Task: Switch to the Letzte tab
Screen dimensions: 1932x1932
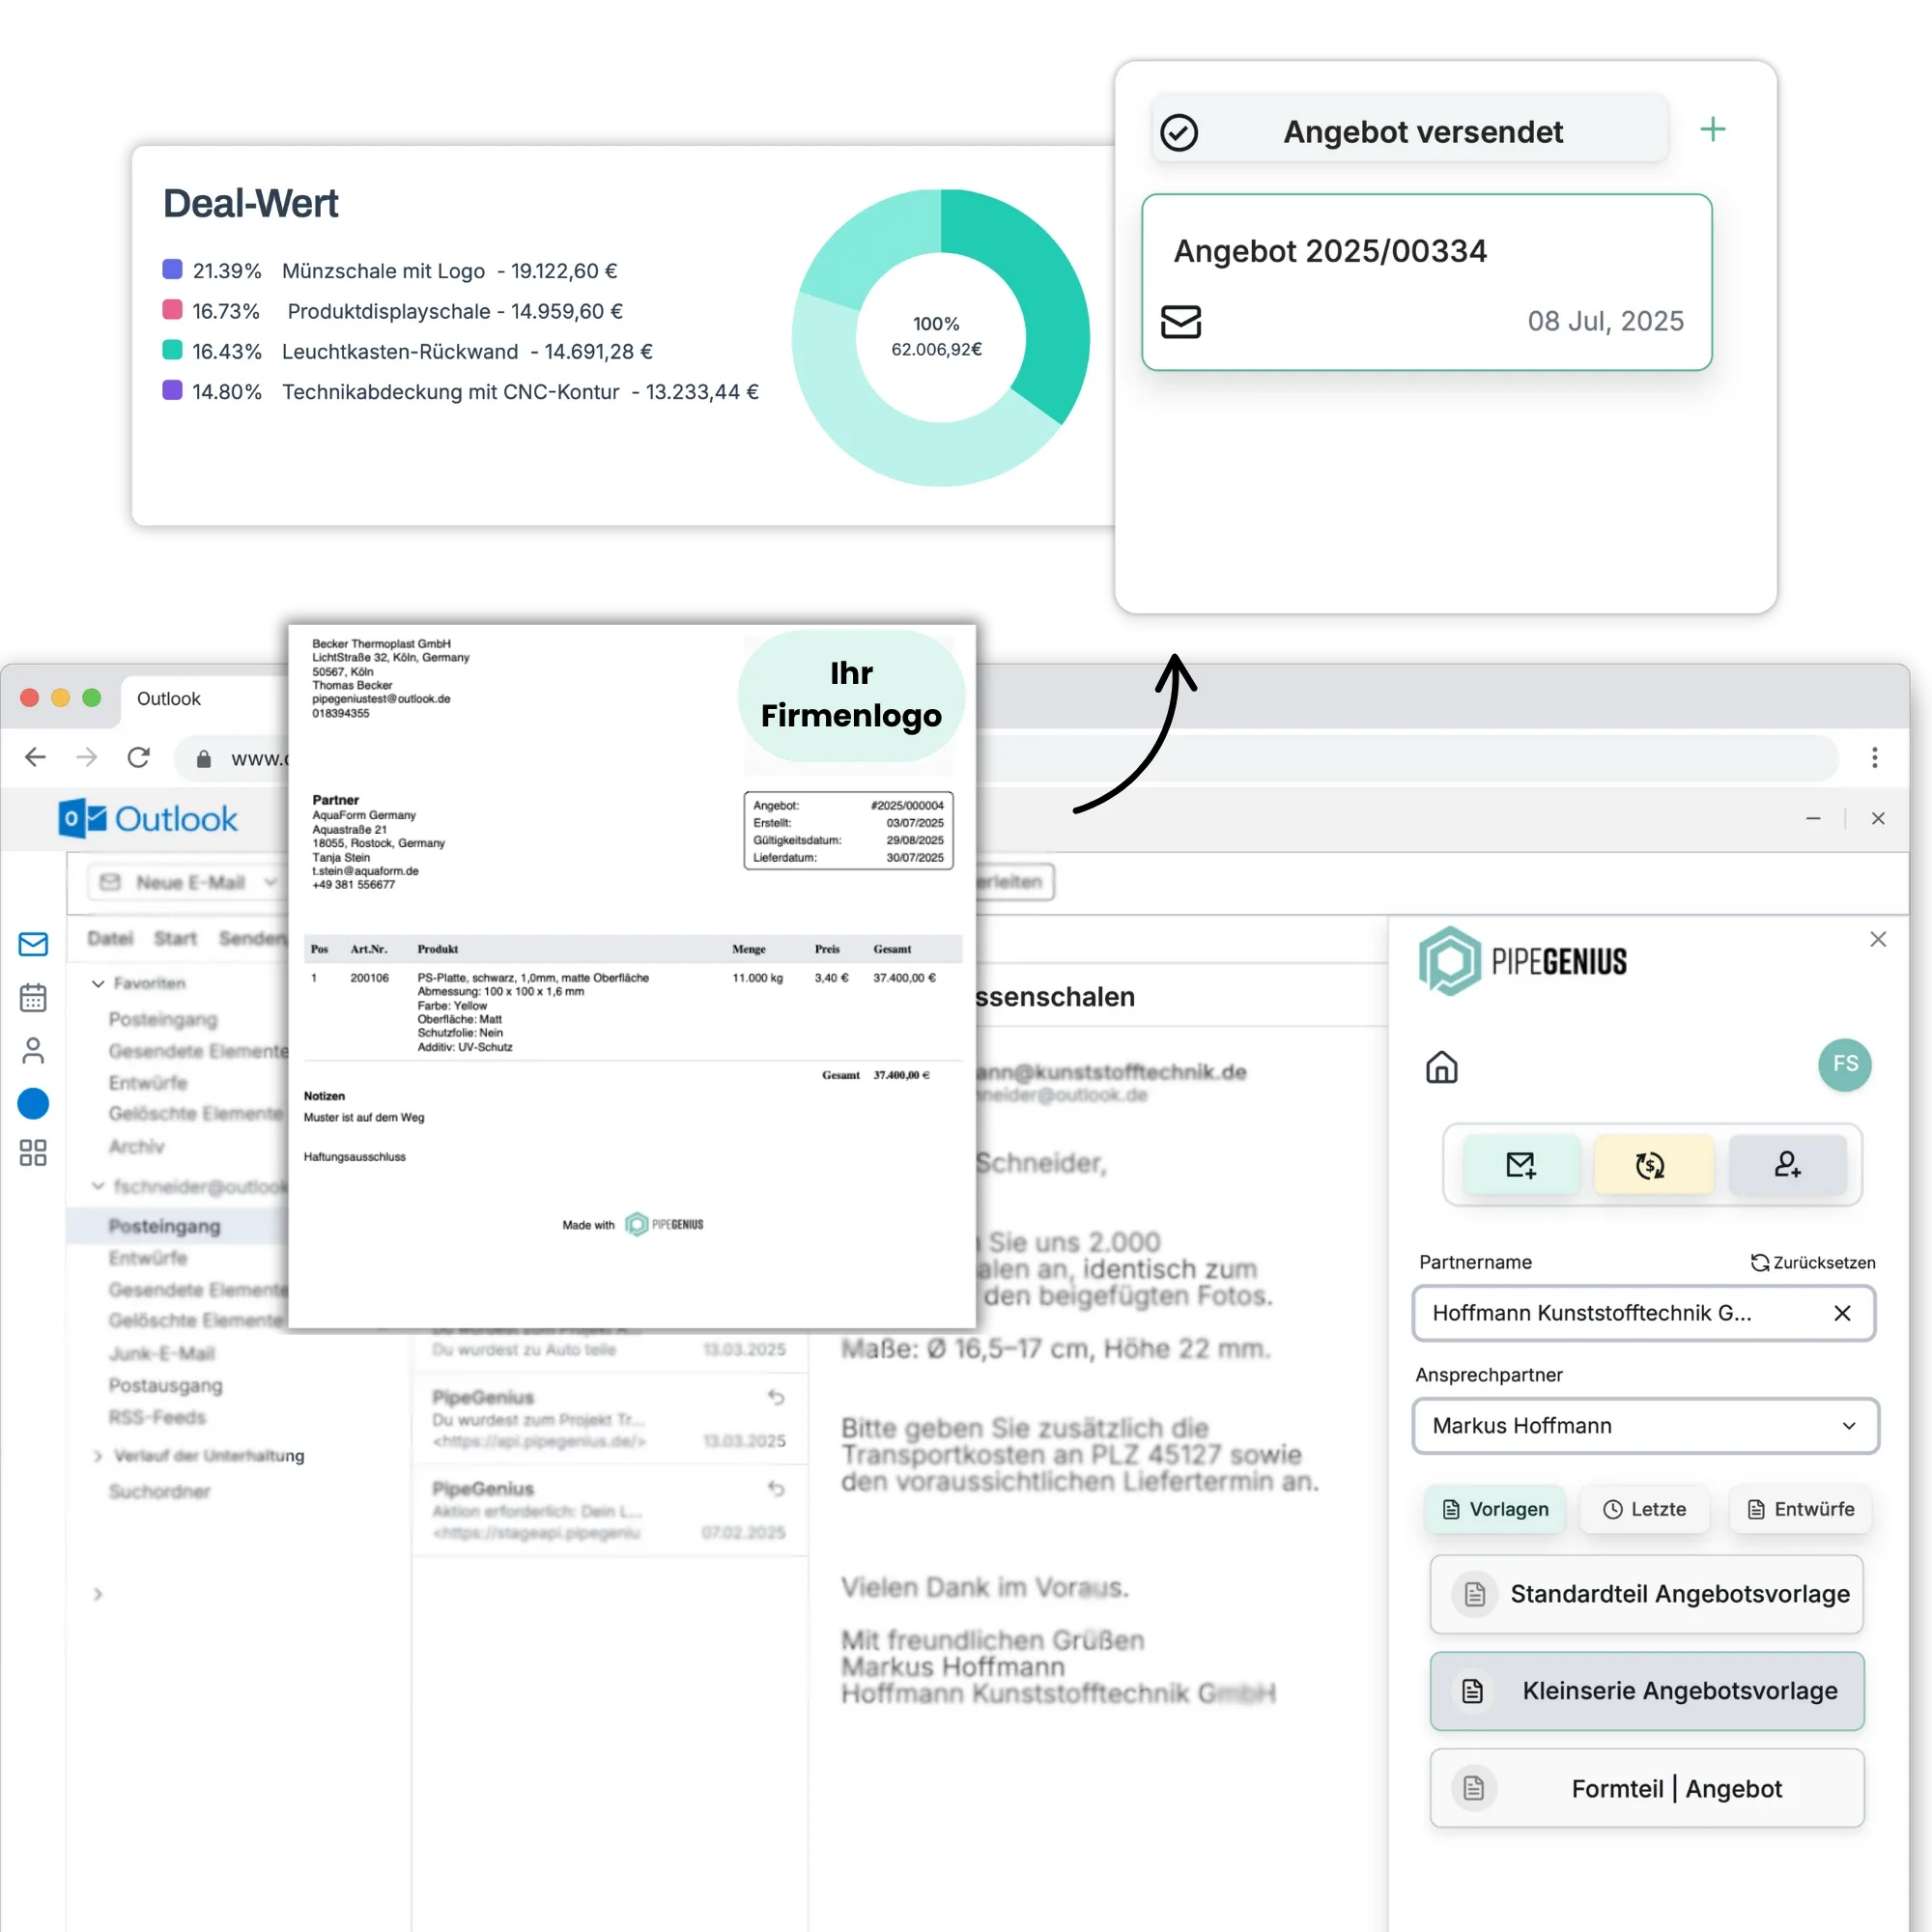Action: point(1644,1509)
